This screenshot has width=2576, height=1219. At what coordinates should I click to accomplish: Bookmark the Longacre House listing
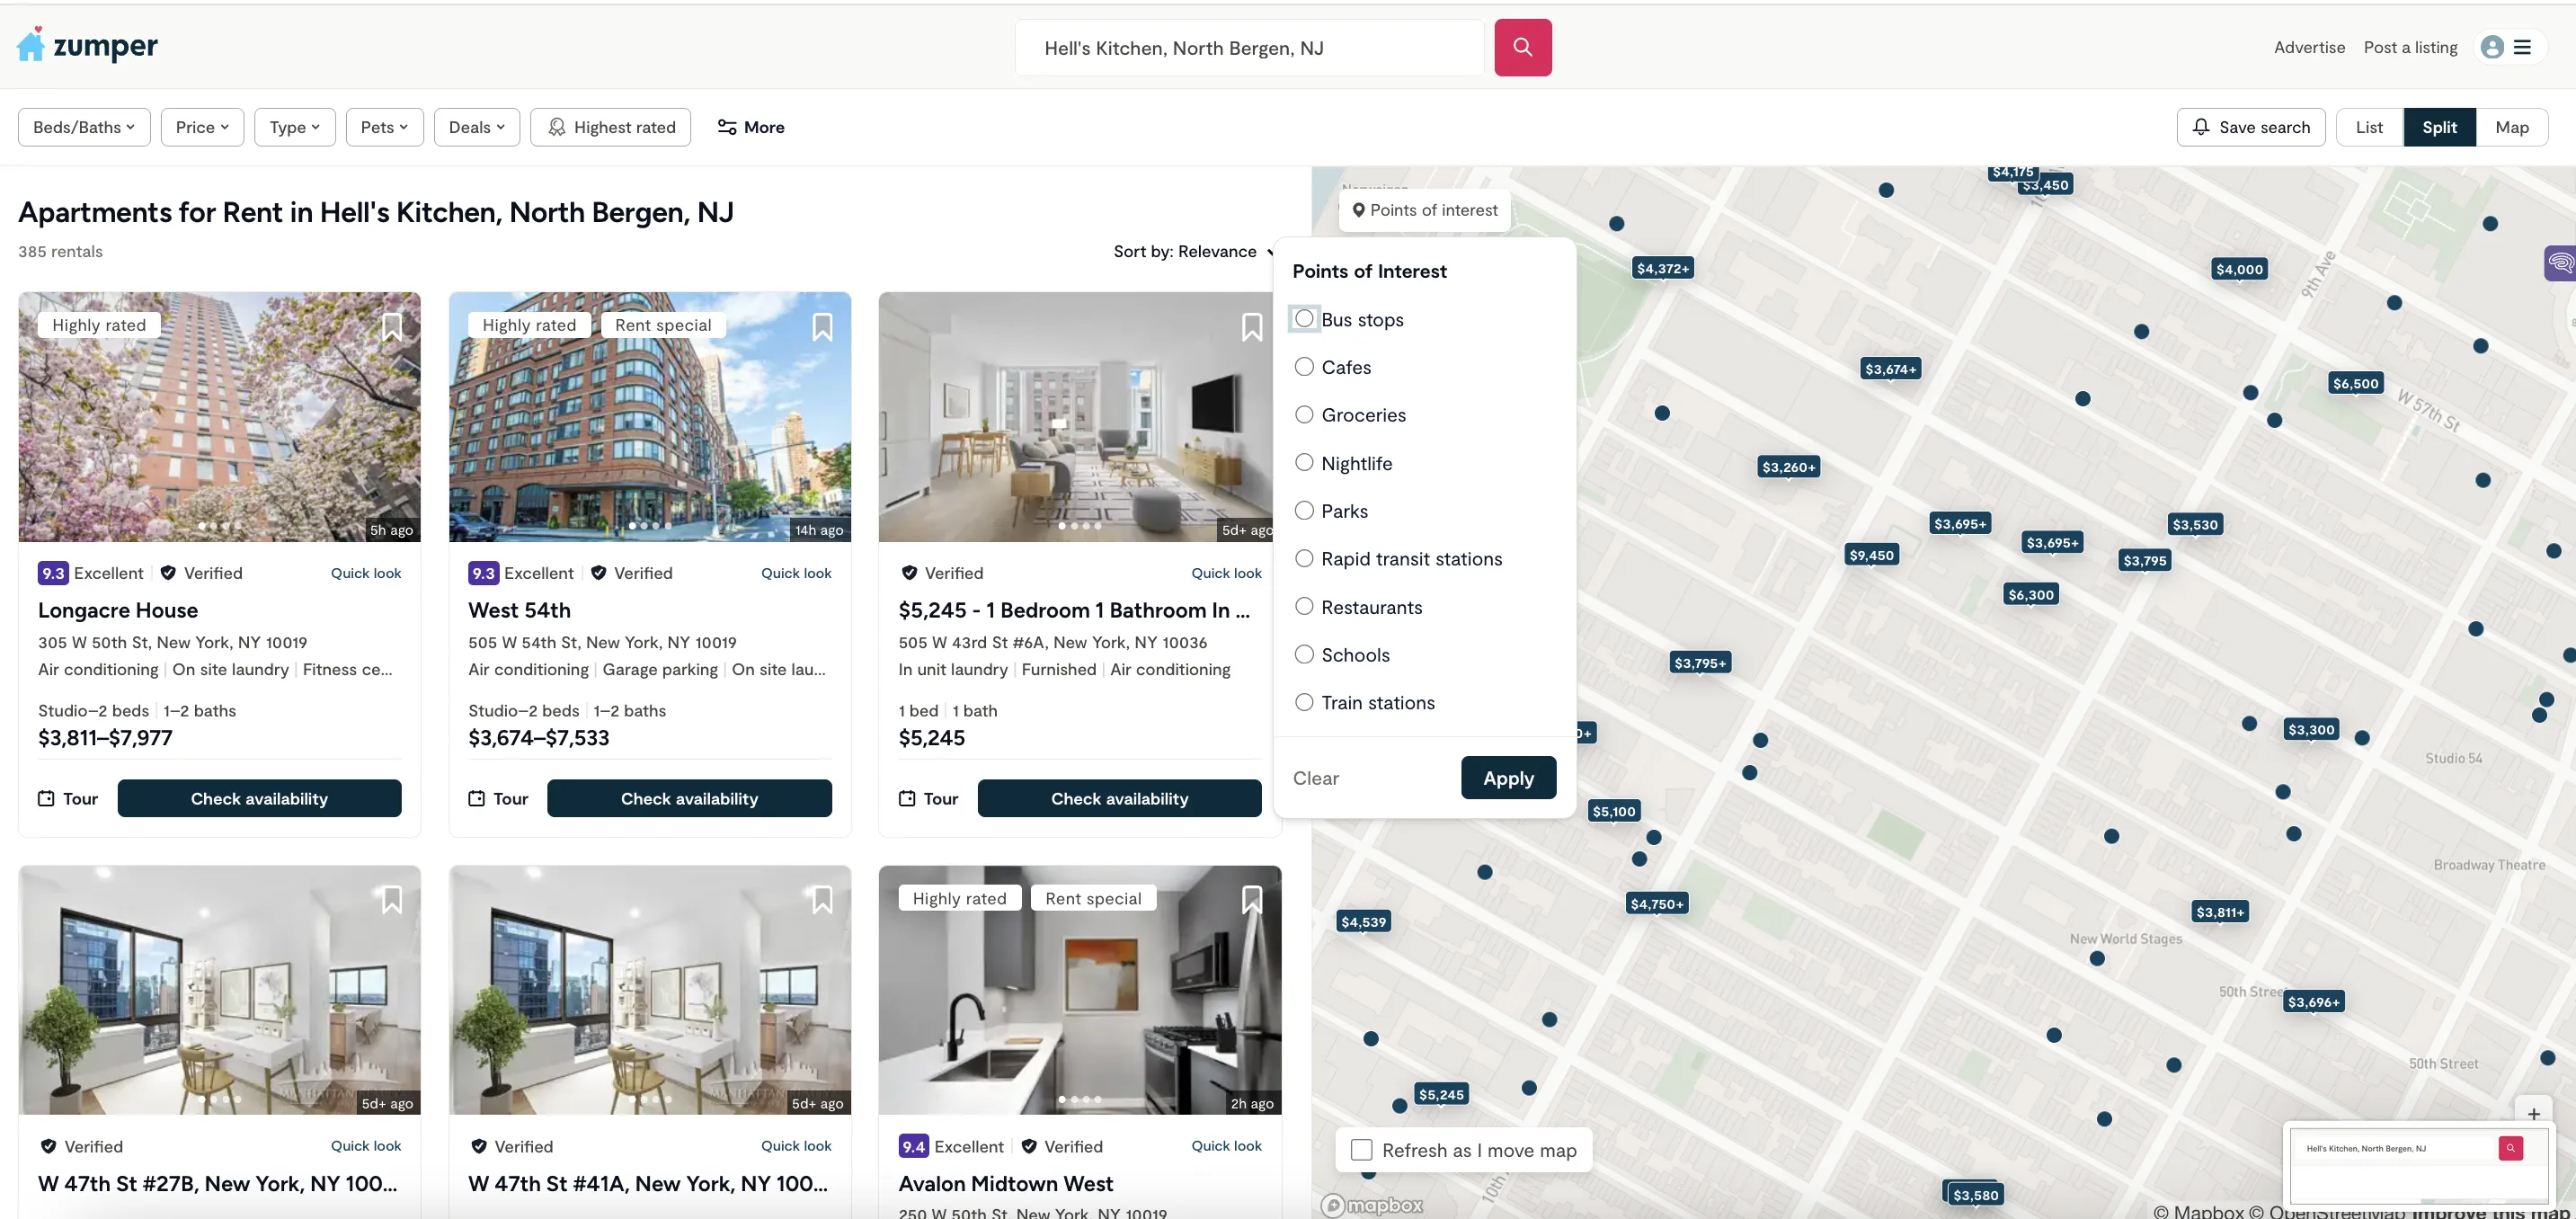tap(392, 327)
